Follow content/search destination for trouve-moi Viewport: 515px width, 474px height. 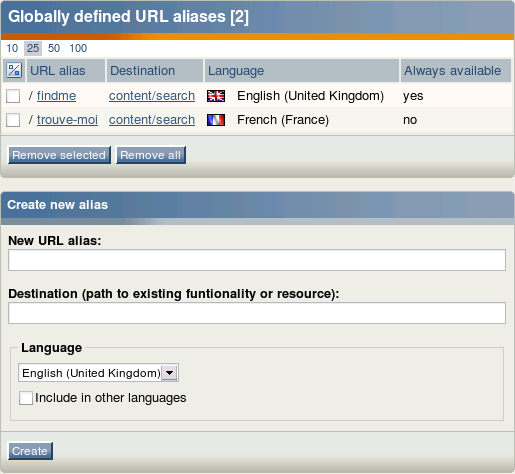tap(152, 120)
